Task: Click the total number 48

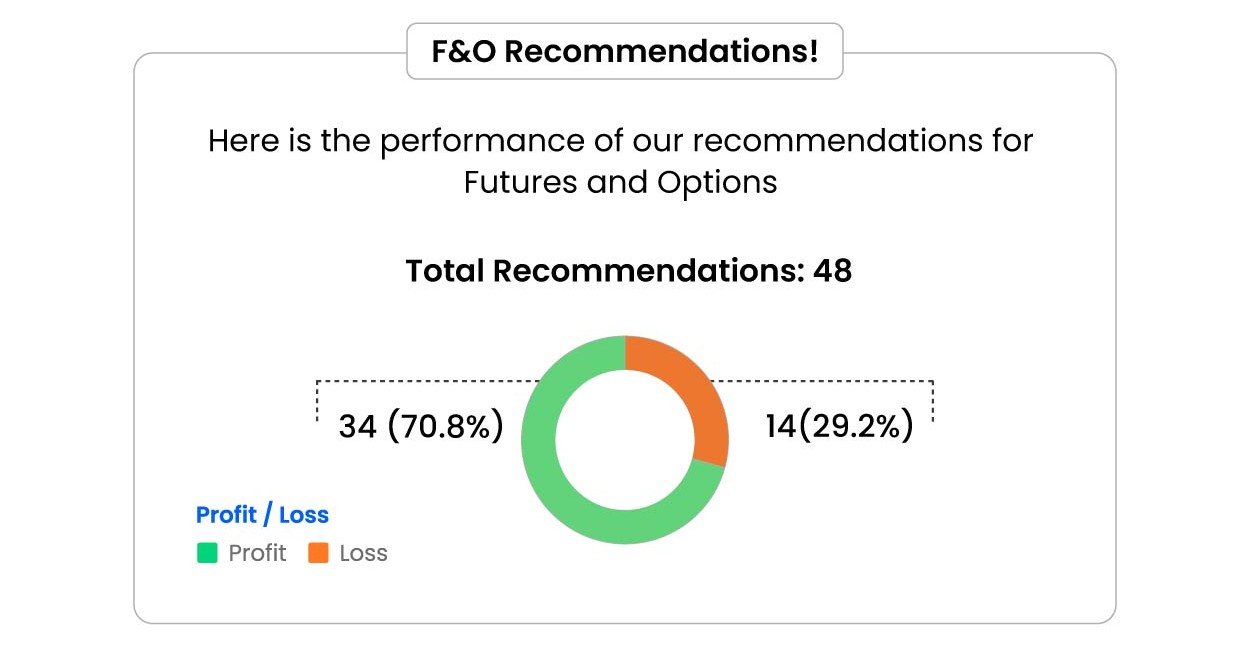Action: coord(832,271)
